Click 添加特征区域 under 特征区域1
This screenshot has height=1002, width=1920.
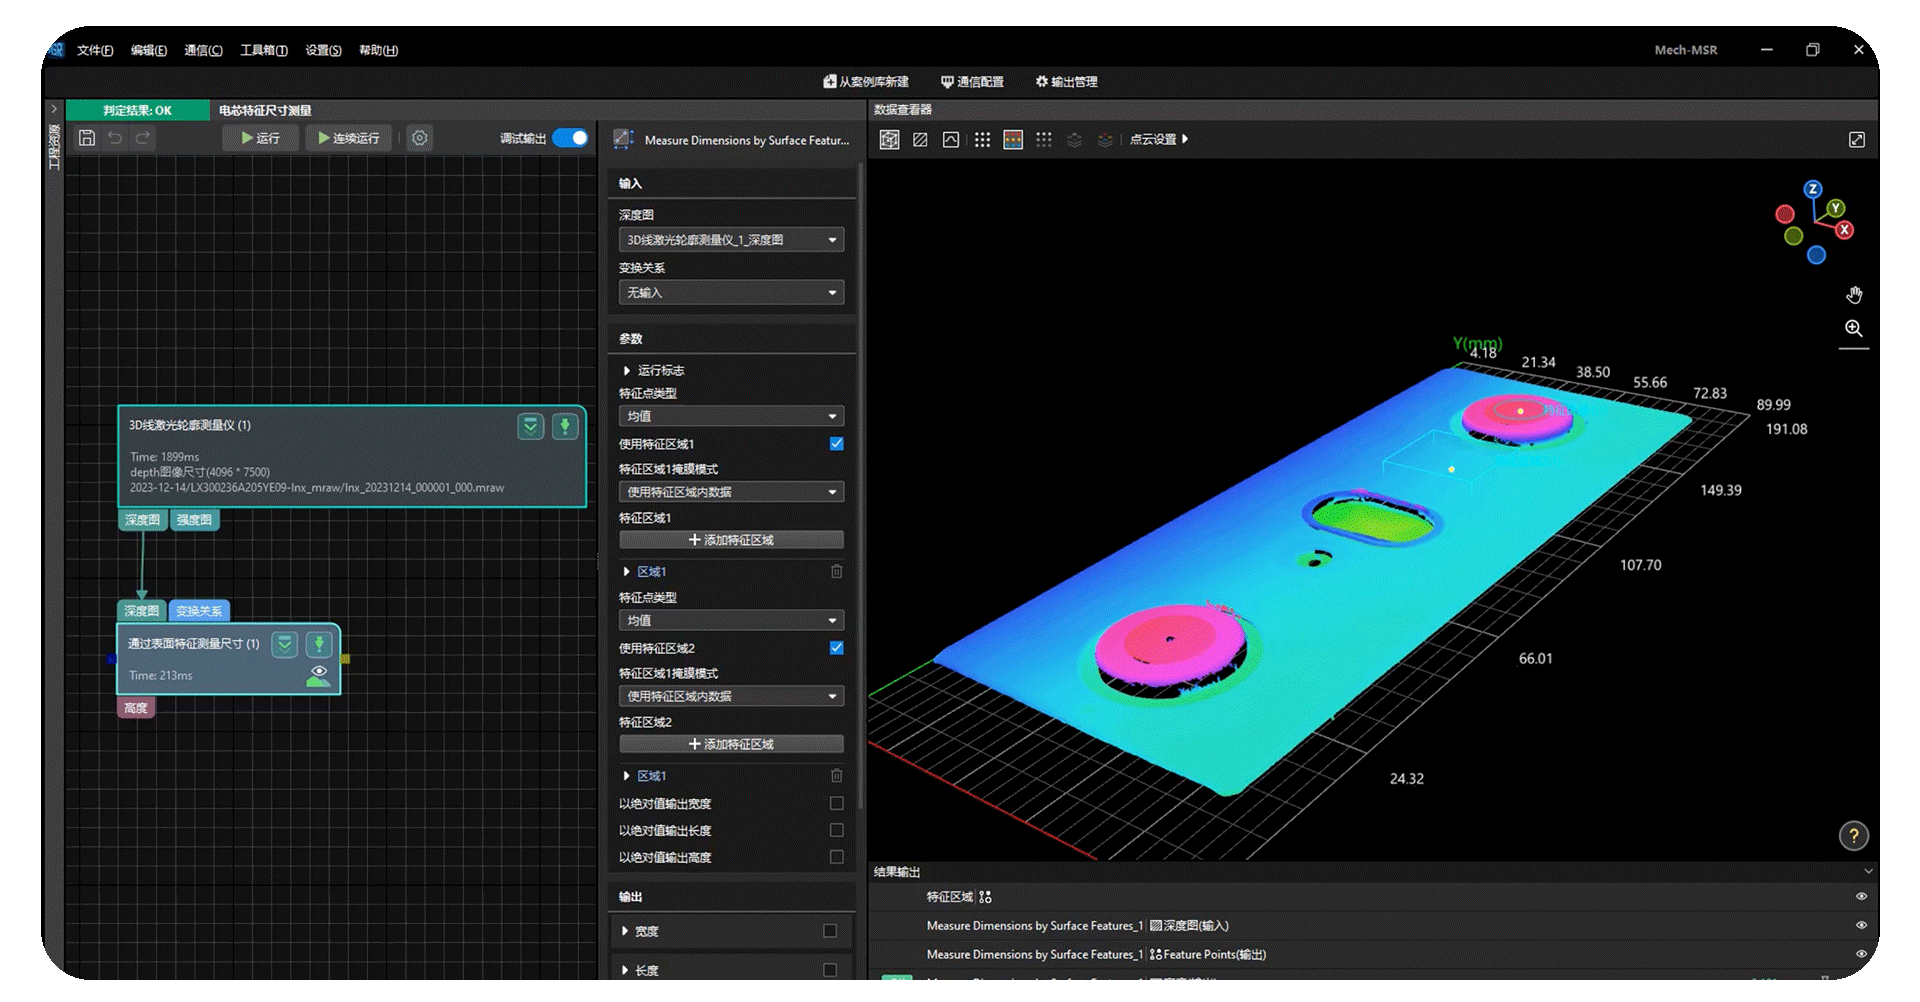(x=731, y=540)
